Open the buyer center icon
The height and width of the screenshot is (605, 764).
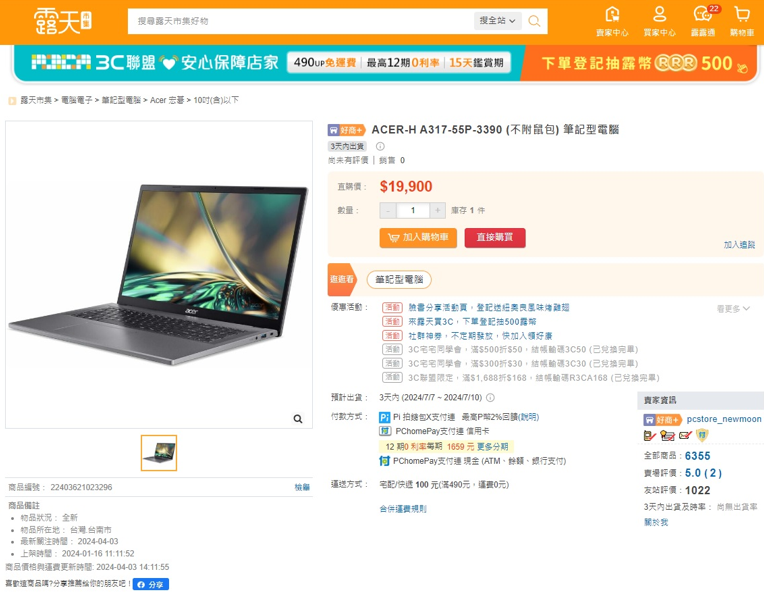pos(659,15)
